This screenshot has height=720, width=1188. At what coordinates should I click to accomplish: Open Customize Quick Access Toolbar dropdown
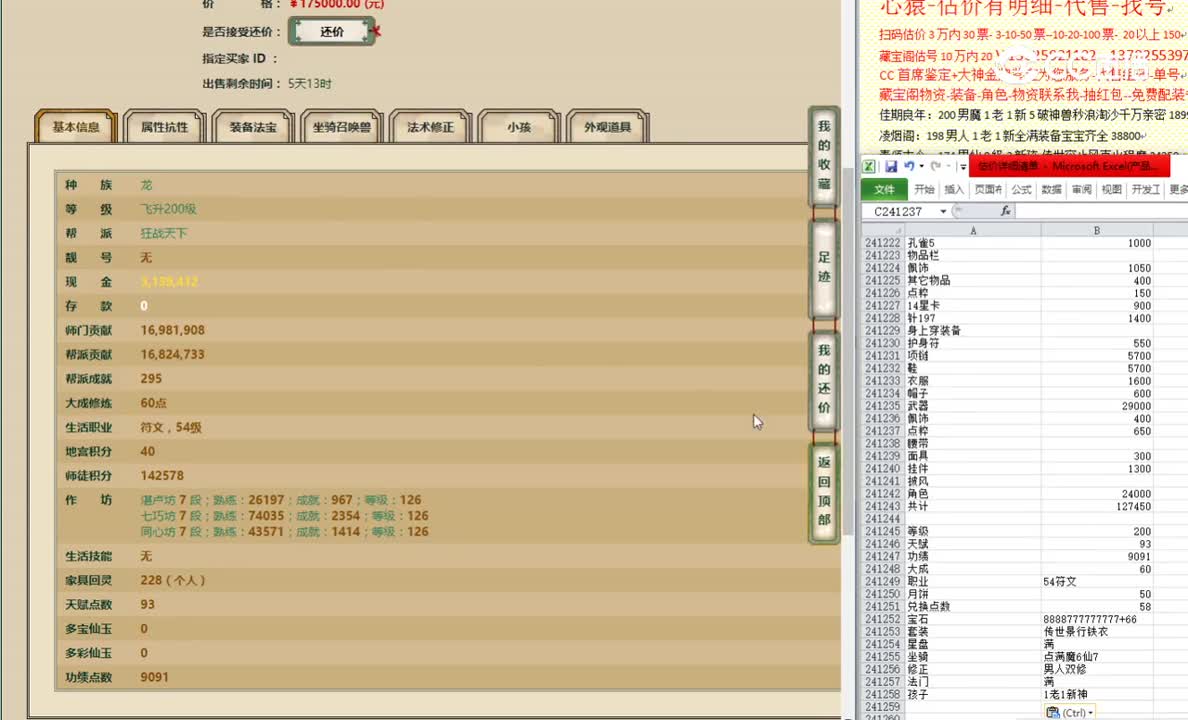(x=963, y=167)
